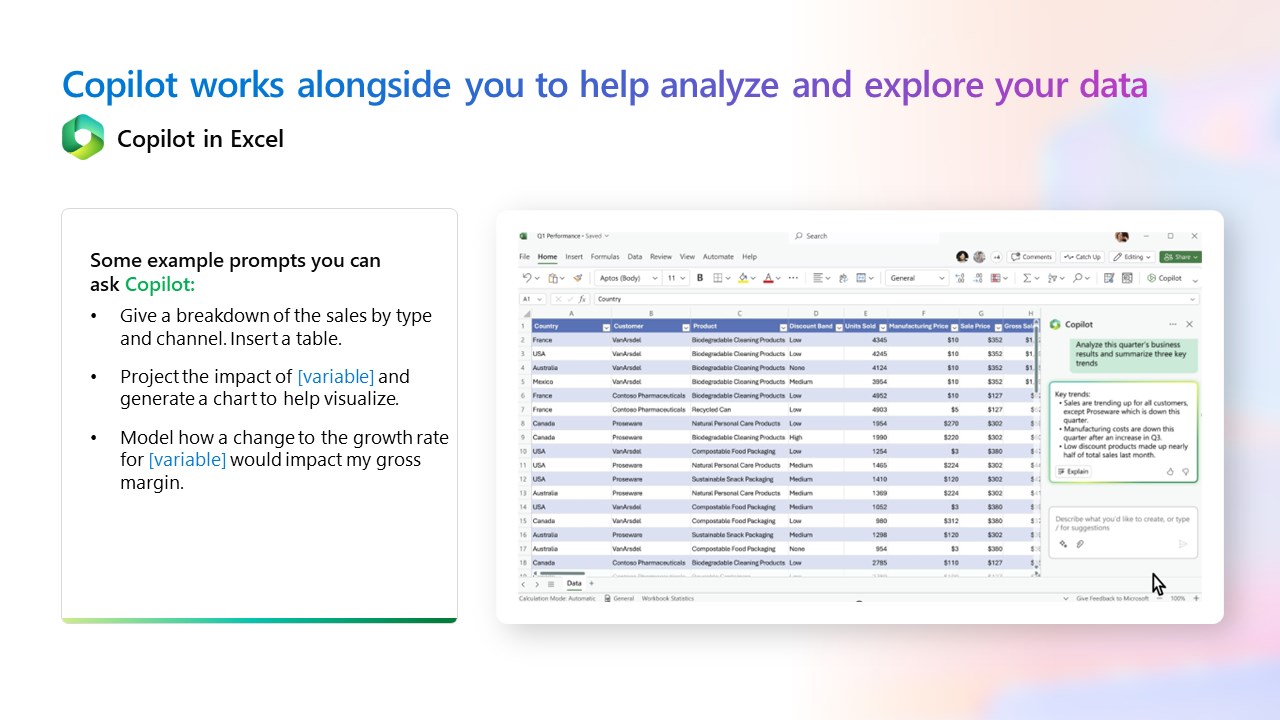Click the send arrow in Copilot prompt box
Viewport: 1280px width, 720px height.
click(x=1183, y=544)
